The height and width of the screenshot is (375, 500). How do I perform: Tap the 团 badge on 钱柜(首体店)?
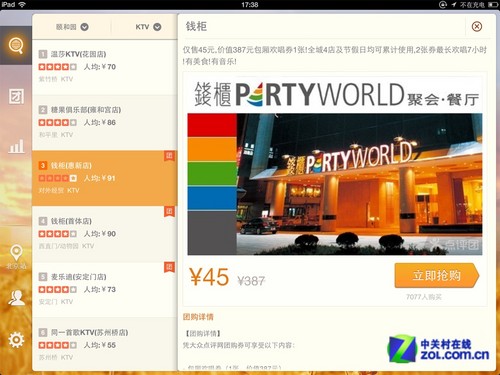click(169, 211)
